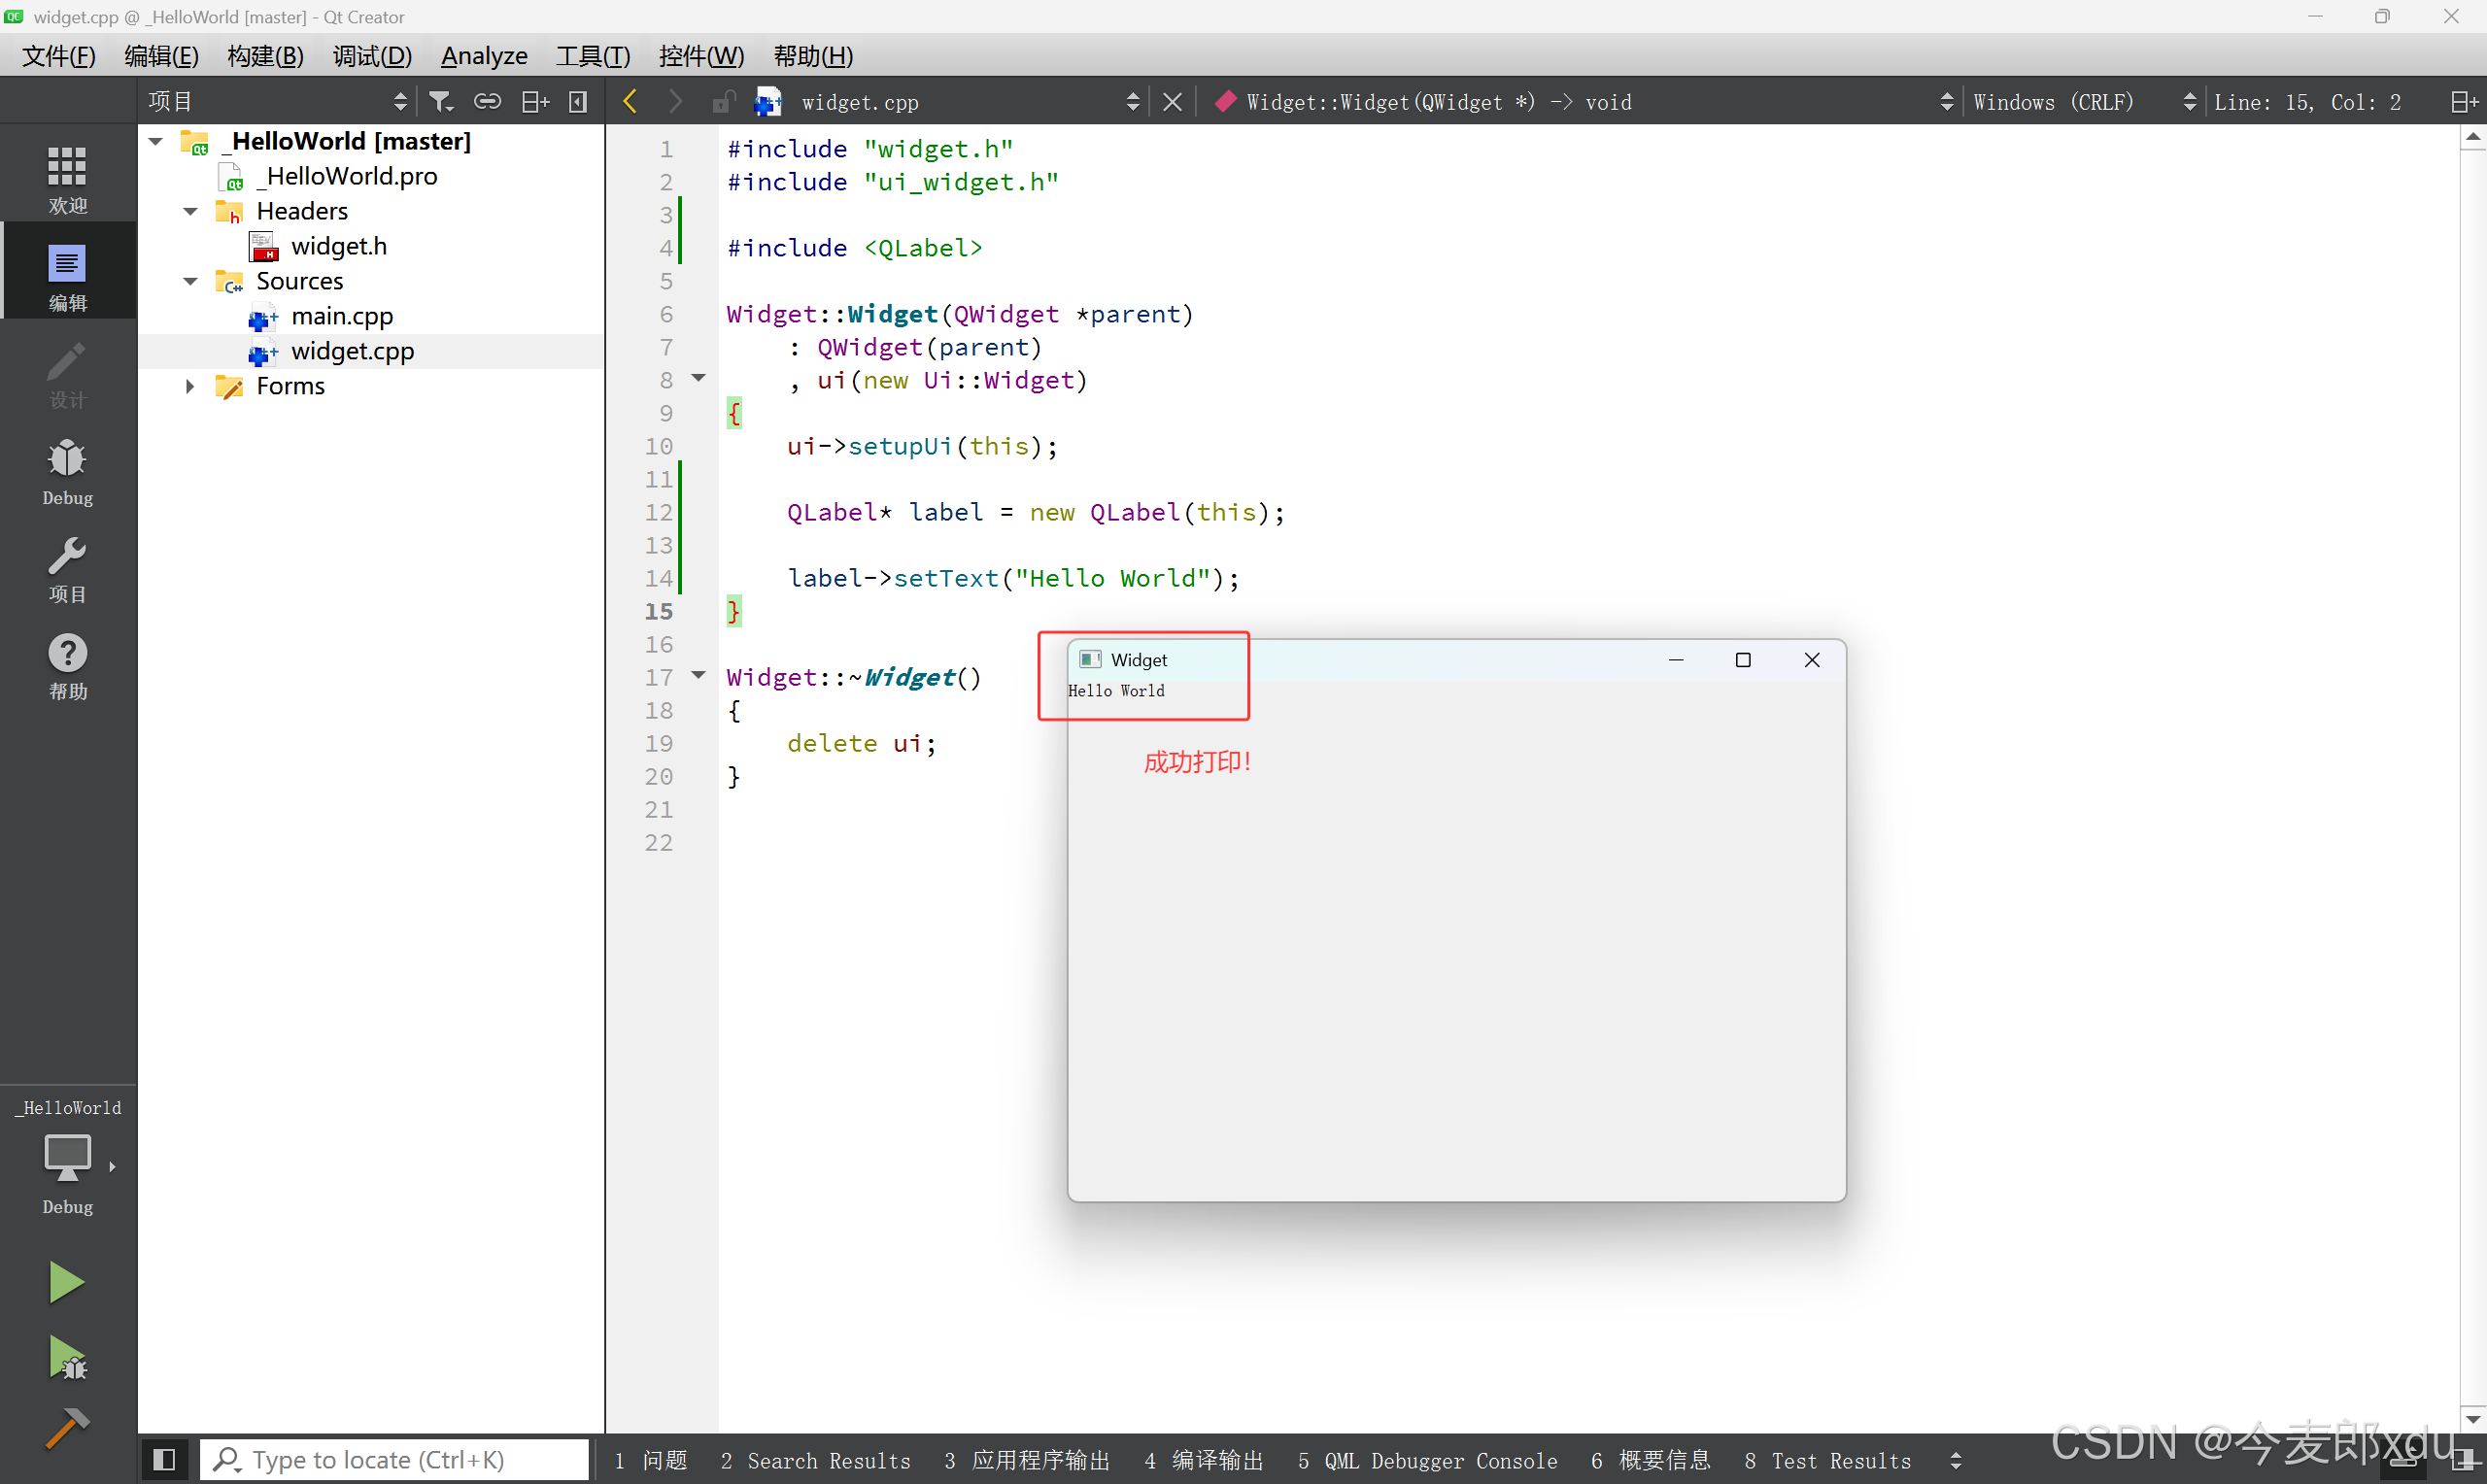Open the Welcome mode grid icon
The image size is (2487, 1484).
(x=67, y=177)
